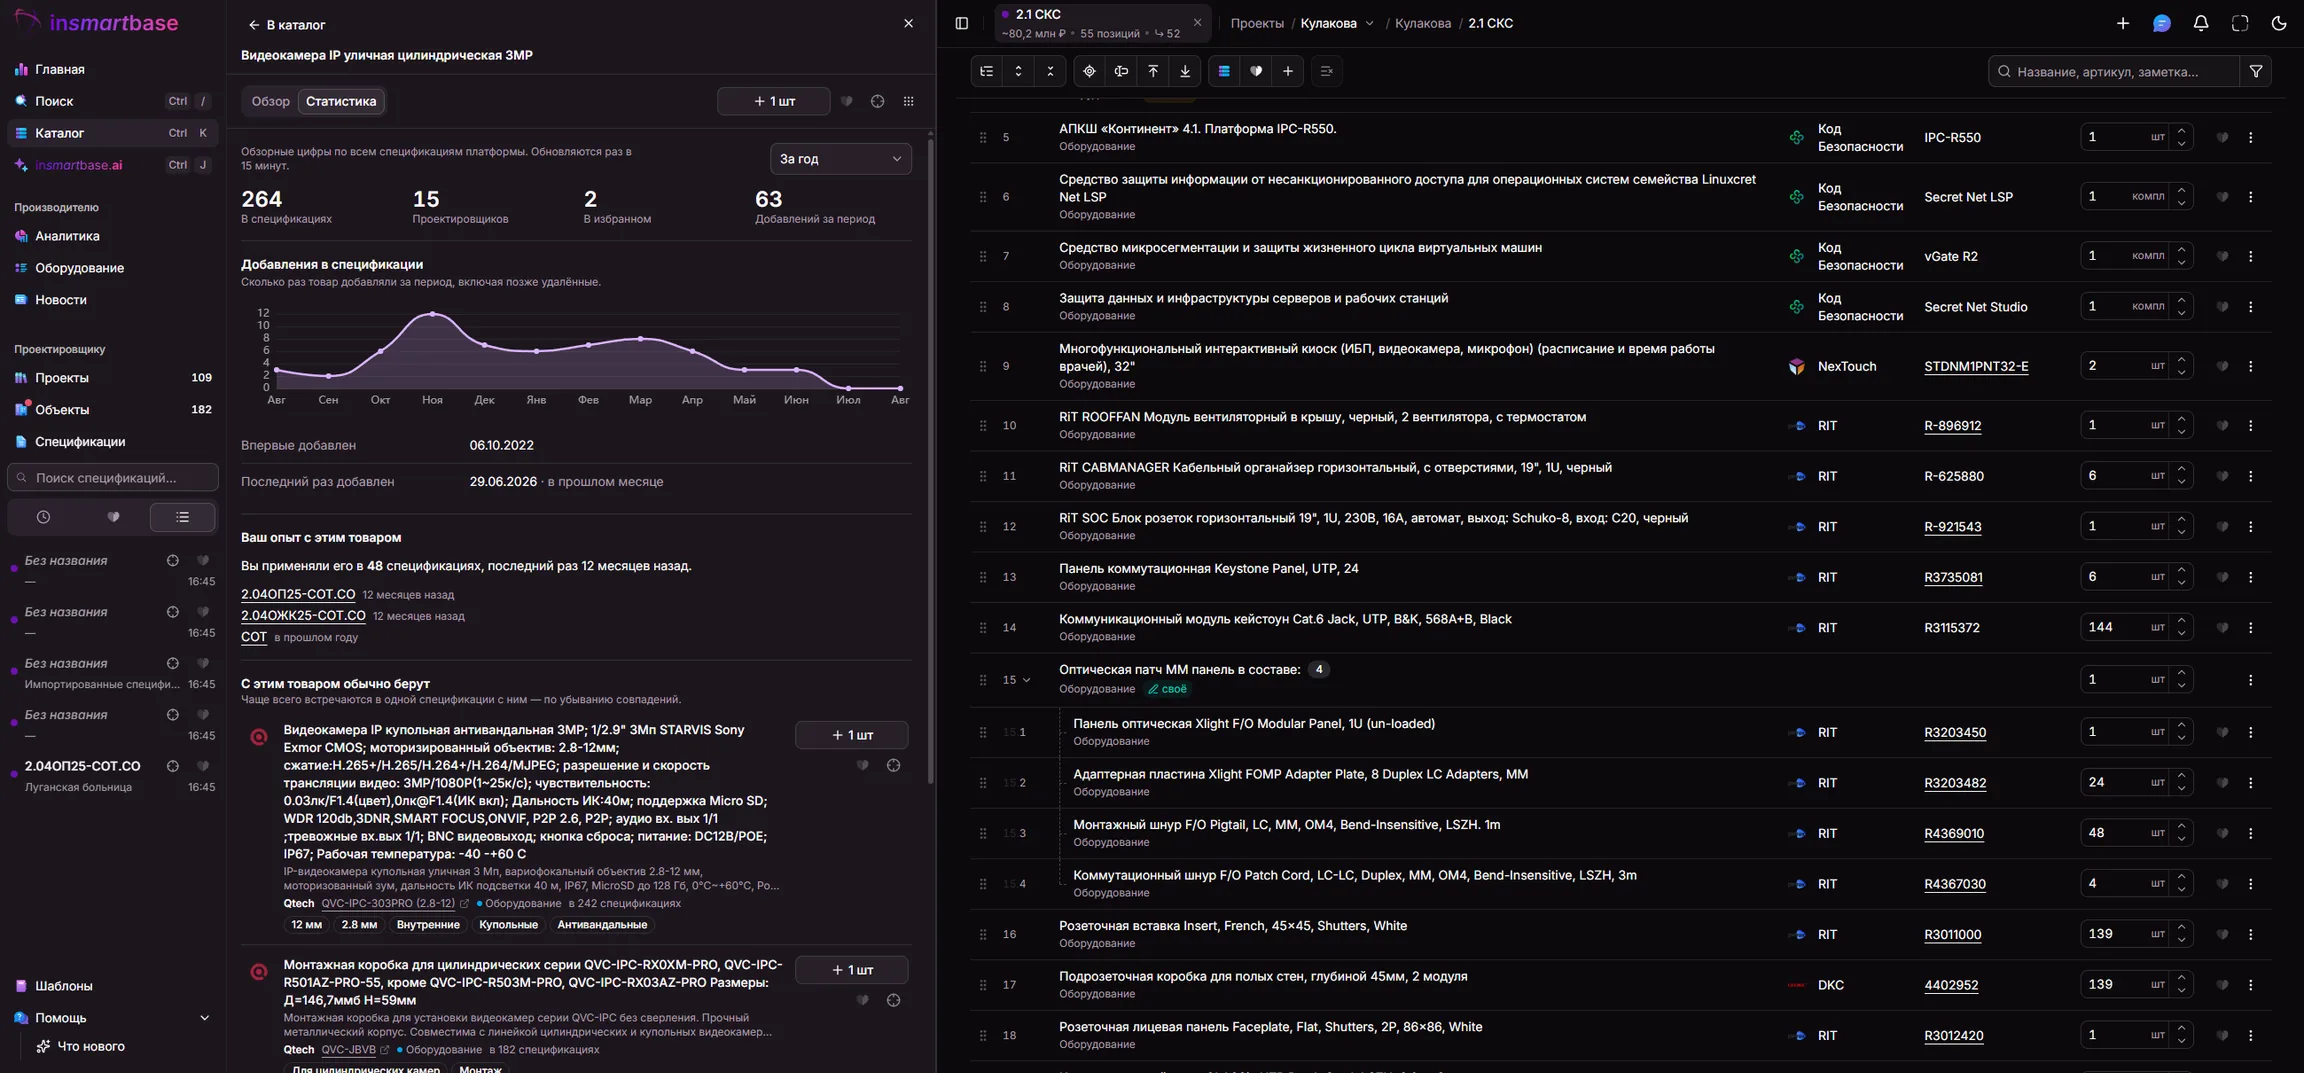
Task: Add mounting box with '+ 1 шт' button
Action: (852, 970)
